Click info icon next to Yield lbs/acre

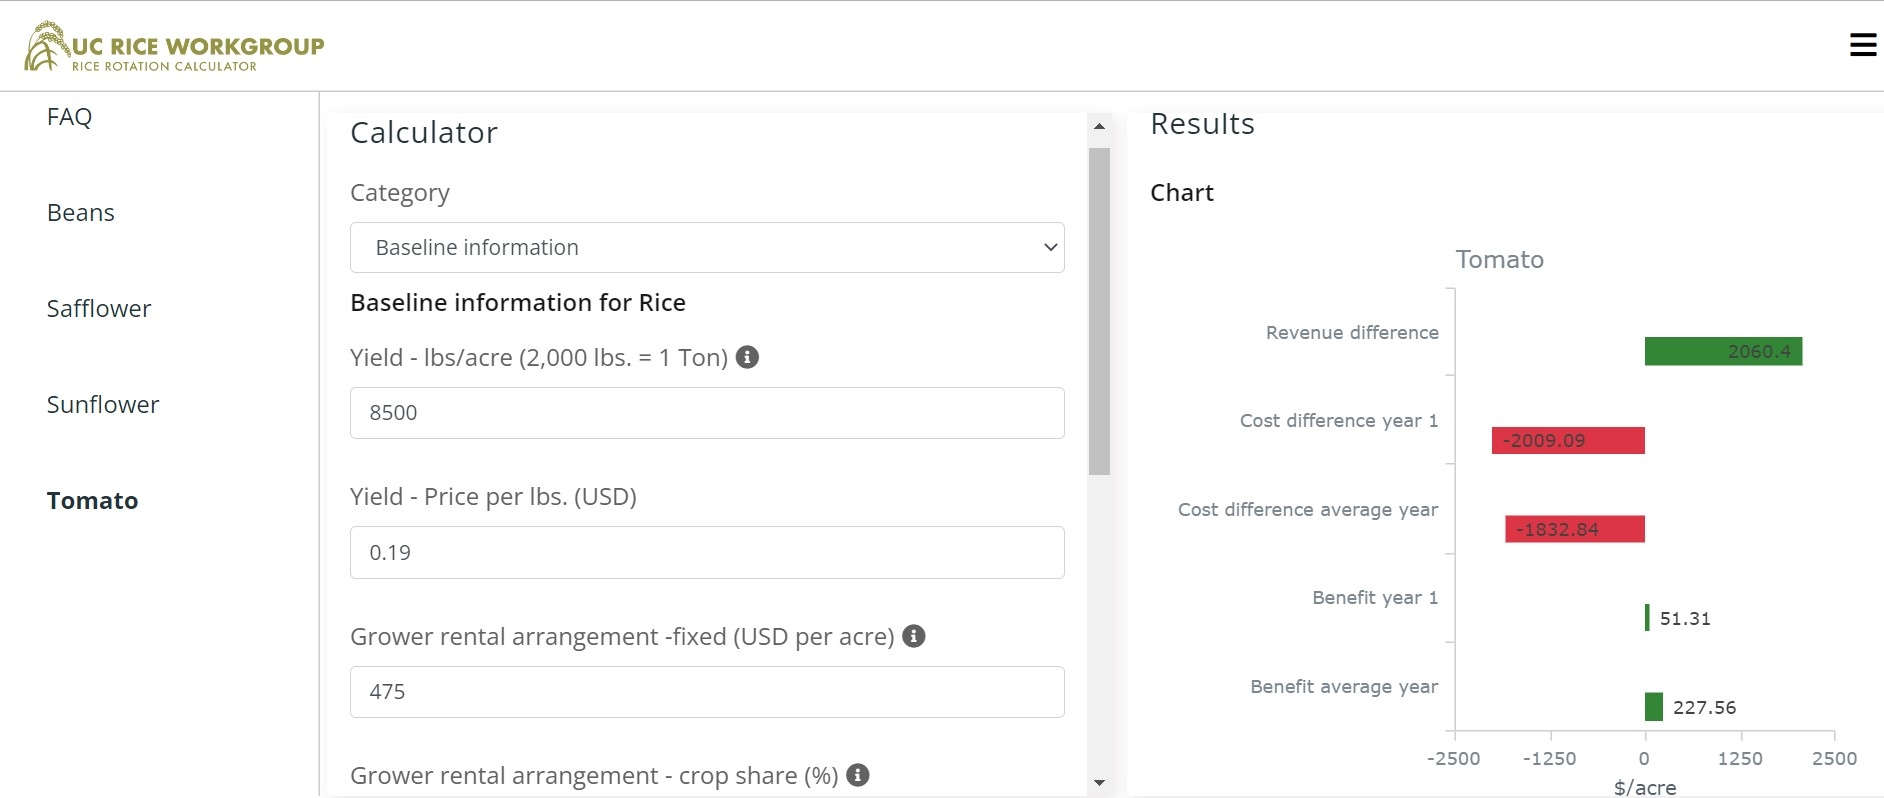pos(747,357)
